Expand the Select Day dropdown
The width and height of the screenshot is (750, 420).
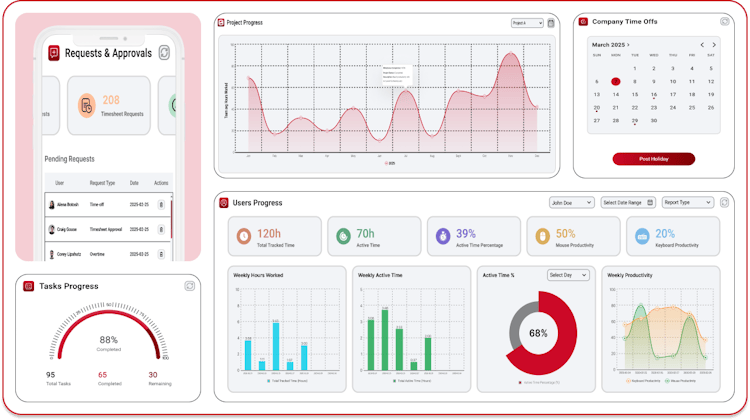[568, 275]
